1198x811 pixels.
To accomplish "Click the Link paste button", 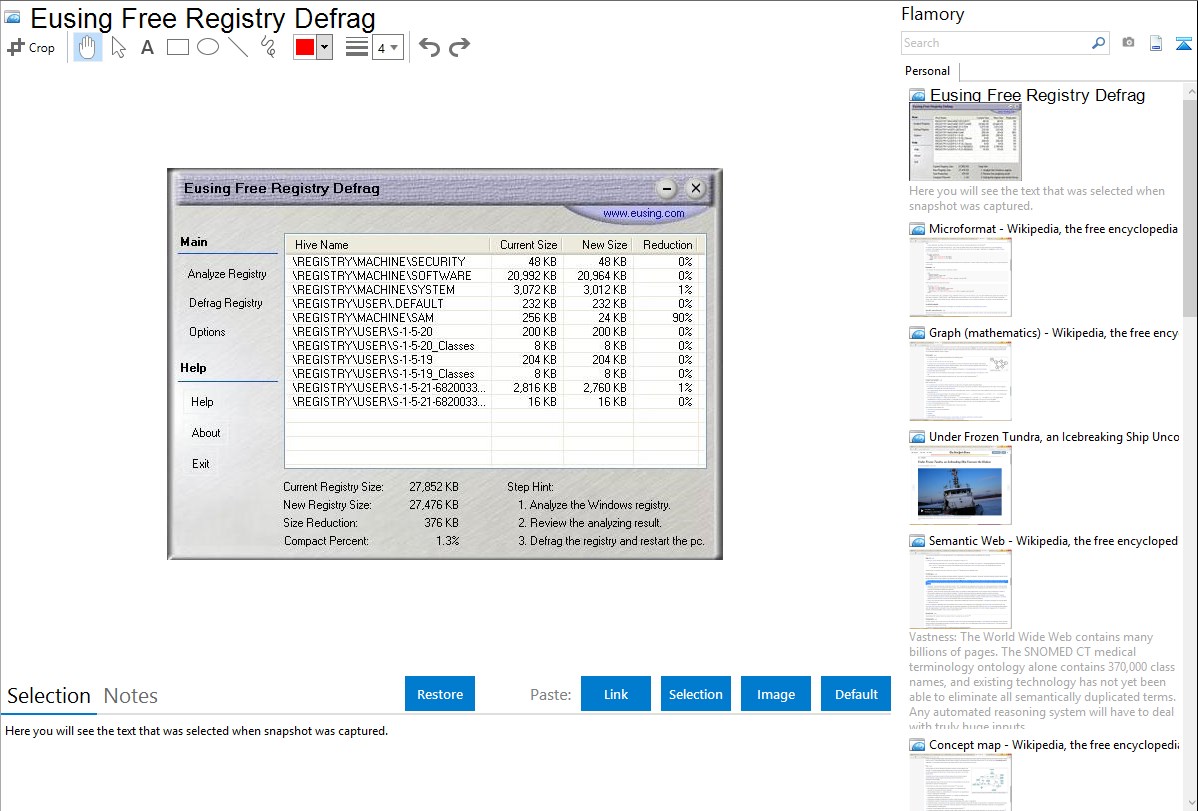I will pyautogui.click(x=616, y=694).
